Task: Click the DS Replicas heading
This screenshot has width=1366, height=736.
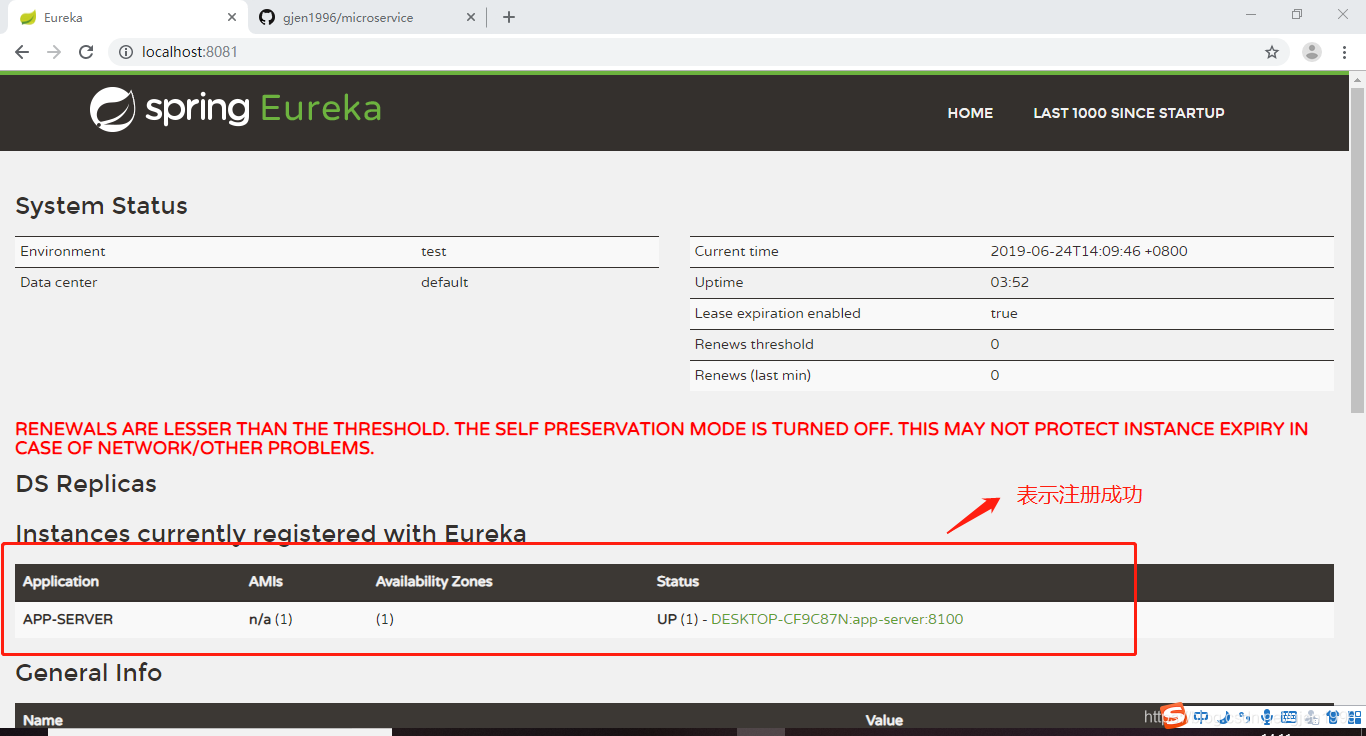Action: (x=86, y=484)
